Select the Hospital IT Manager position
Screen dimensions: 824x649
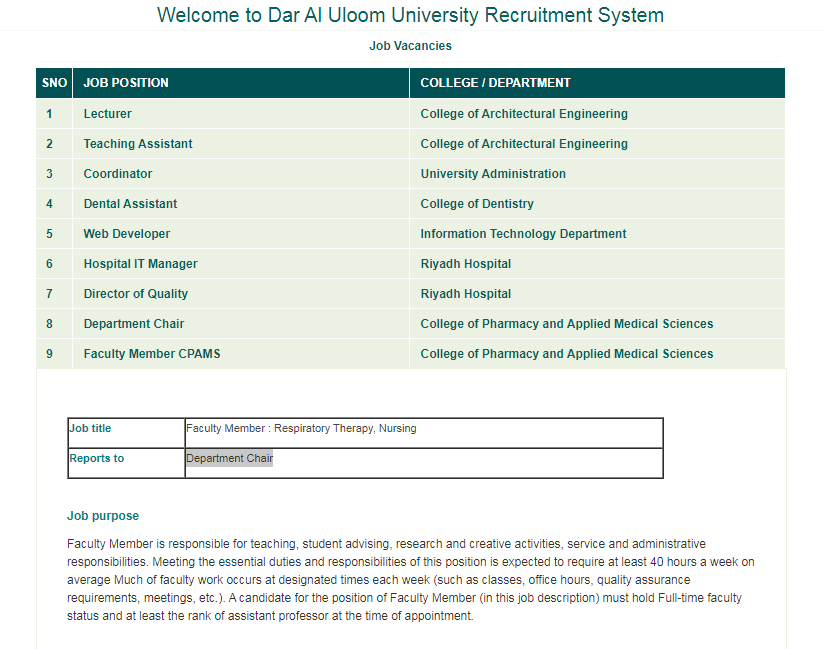[140, 264]
